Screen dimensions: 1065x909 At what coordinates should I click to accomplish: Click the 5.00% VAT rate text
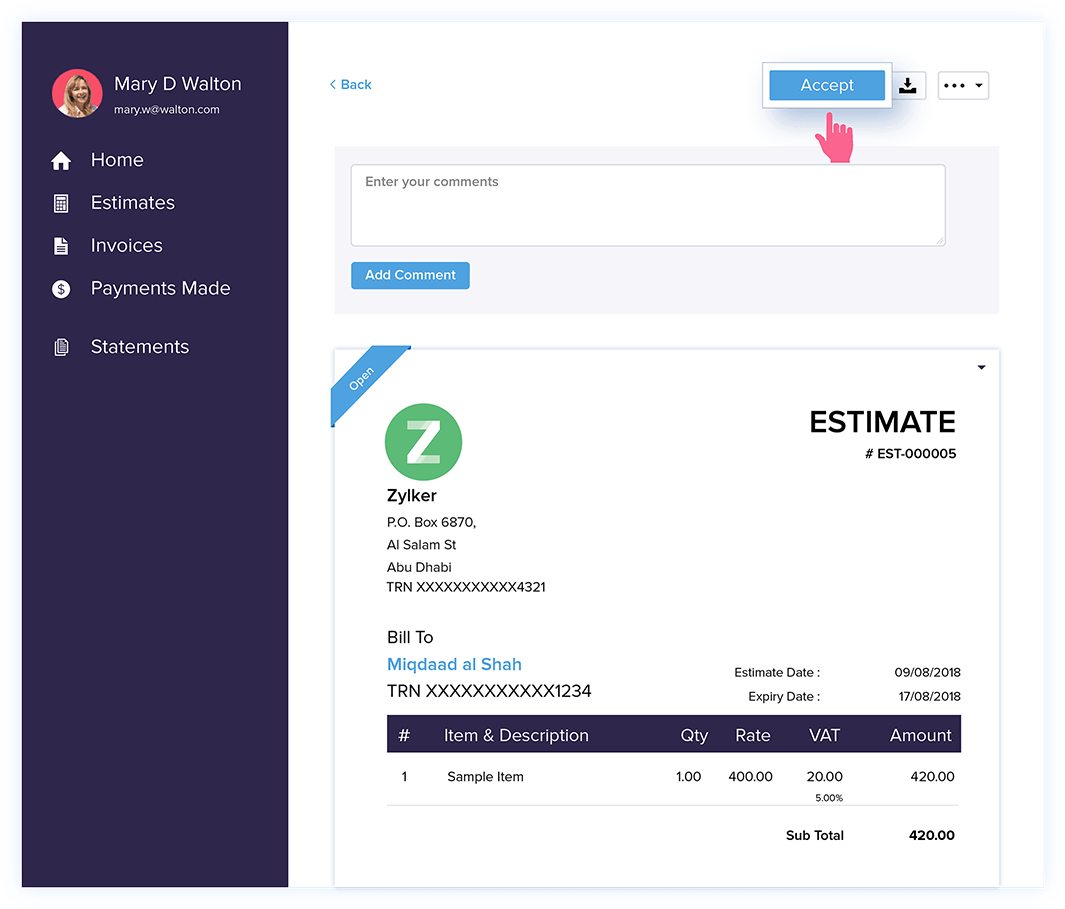point(829,798)
